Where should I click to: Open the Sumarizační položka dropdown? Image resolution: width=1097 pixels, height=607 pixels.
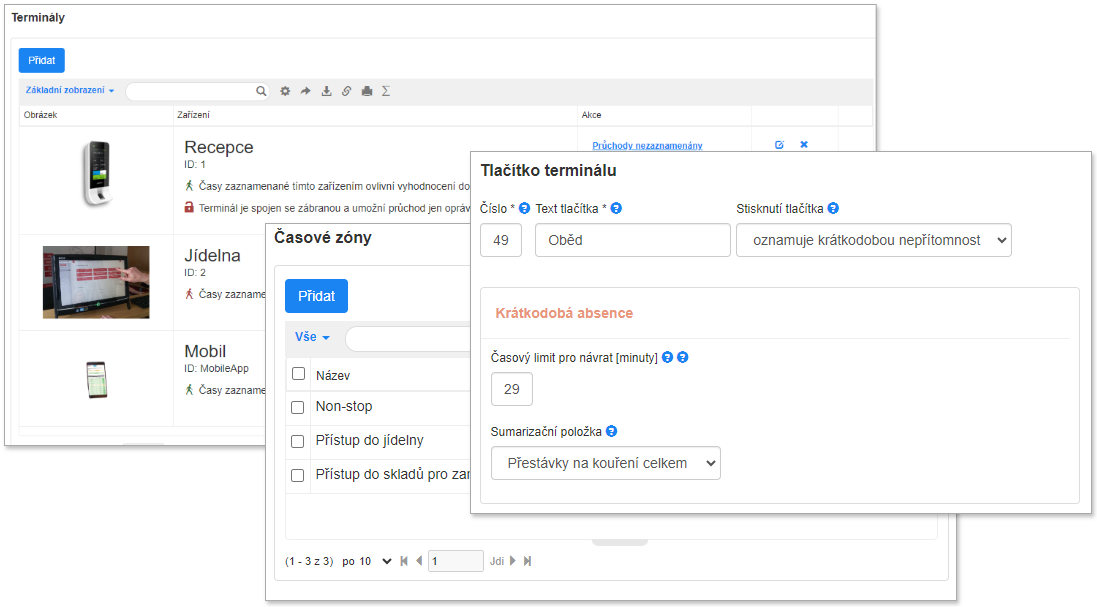click(x=606, y=463)
